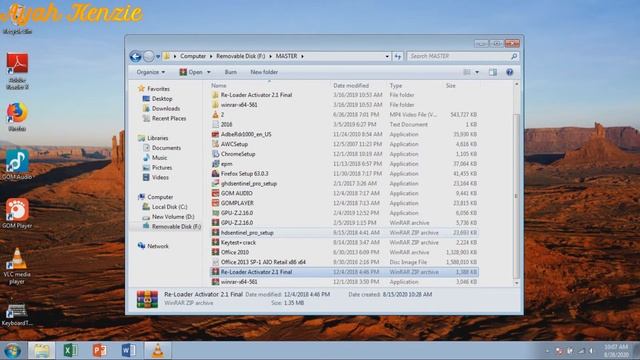Select the Keytest+crack ZIP archive
The height and width of the screenshot is (360, 640).
pos(344,242)
